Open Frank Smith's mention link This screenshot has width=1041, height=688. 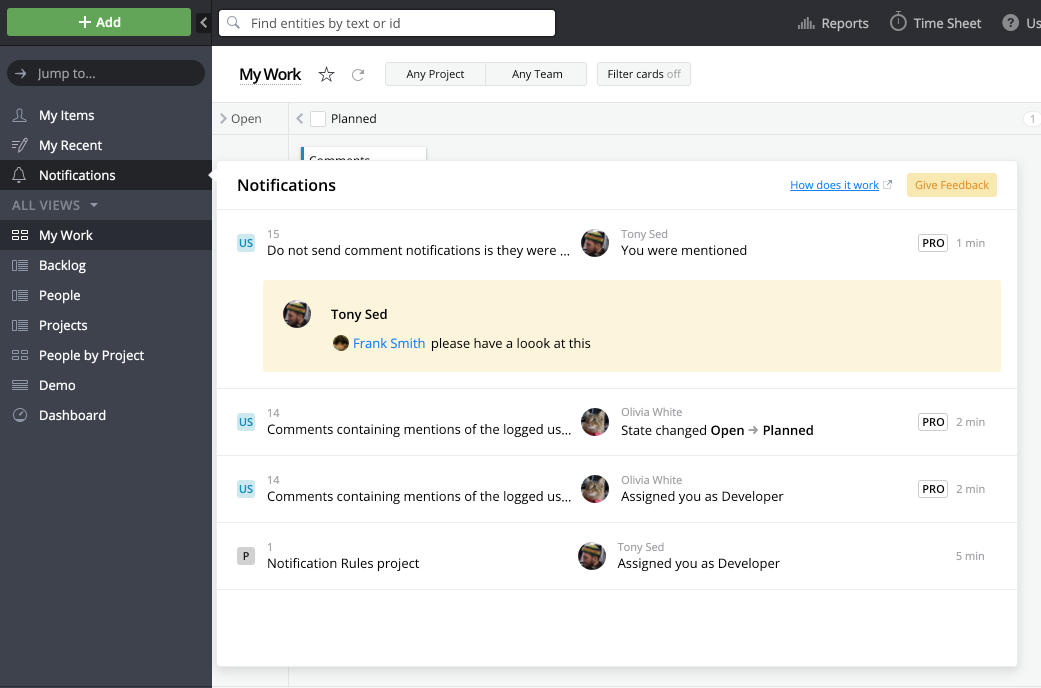point(389,343)
